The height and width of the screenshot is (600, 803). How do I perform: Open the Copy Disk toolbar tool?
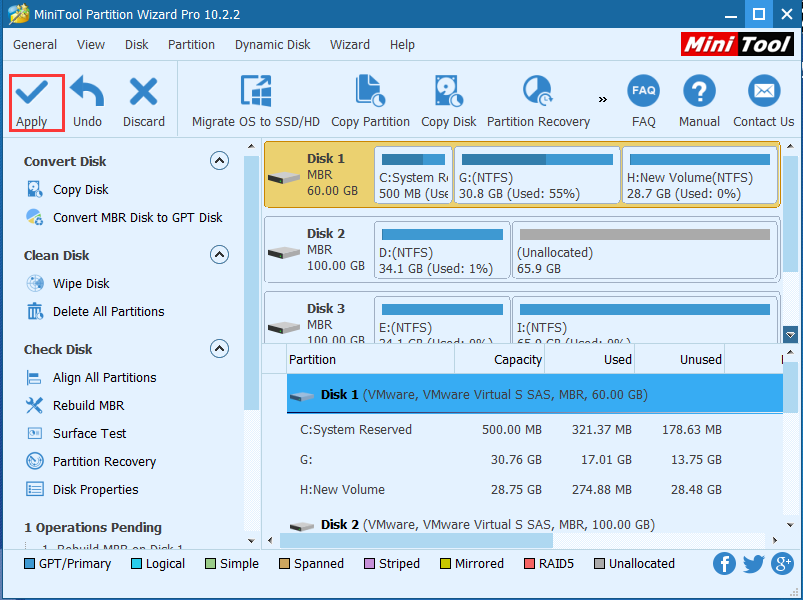click(449, 102)
